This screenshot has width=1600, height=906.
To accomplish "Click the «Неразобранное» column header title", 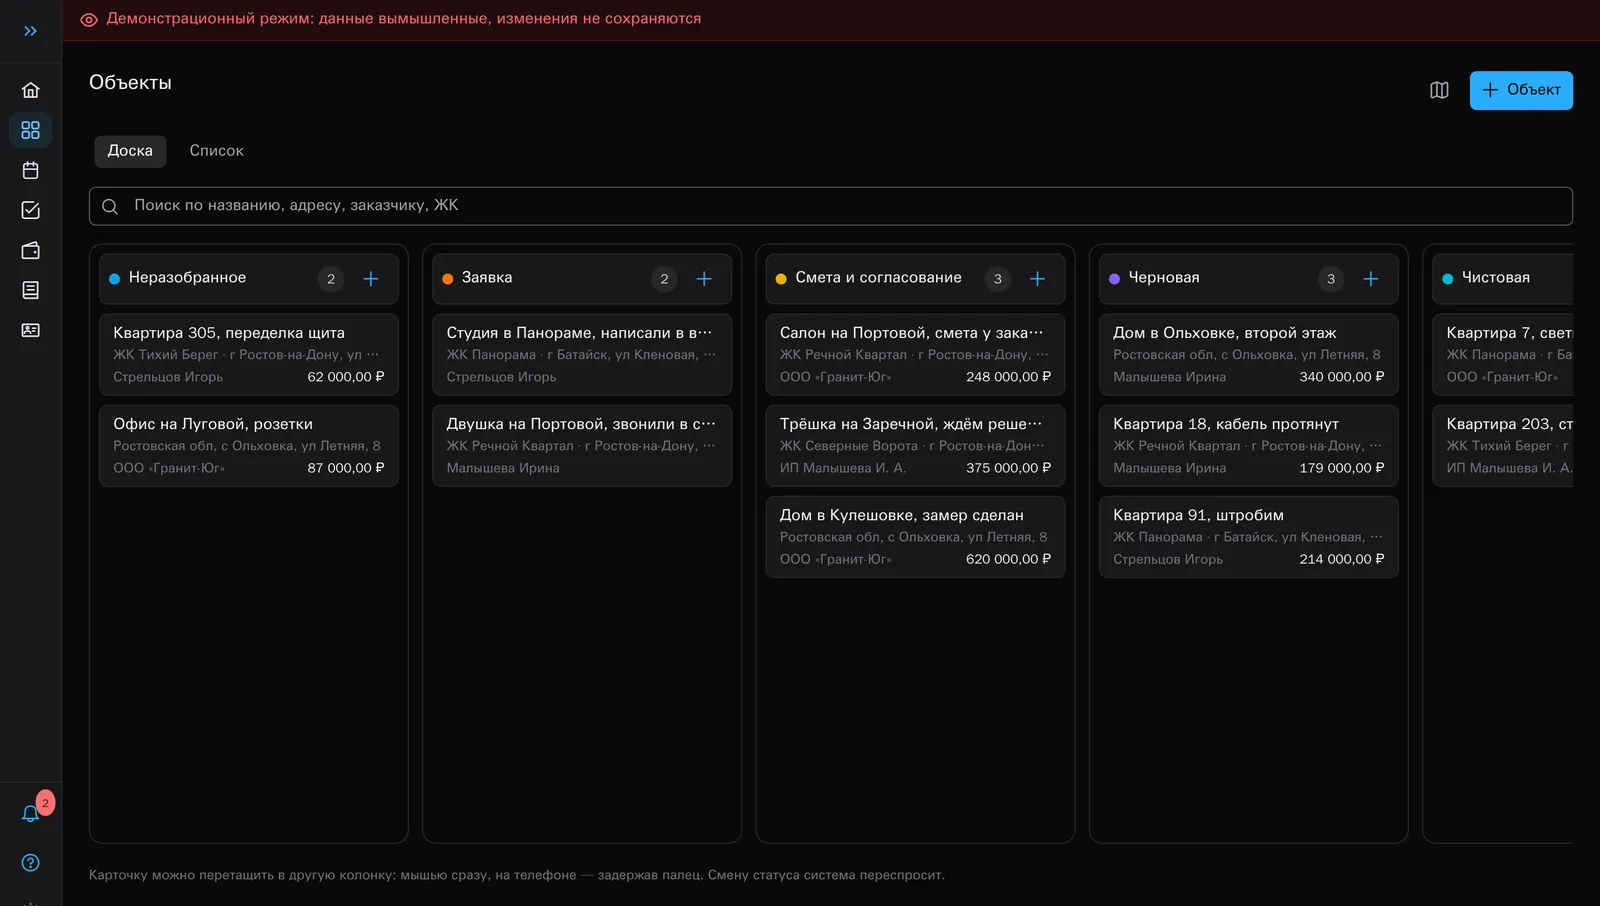I will (x=187, y=278).
